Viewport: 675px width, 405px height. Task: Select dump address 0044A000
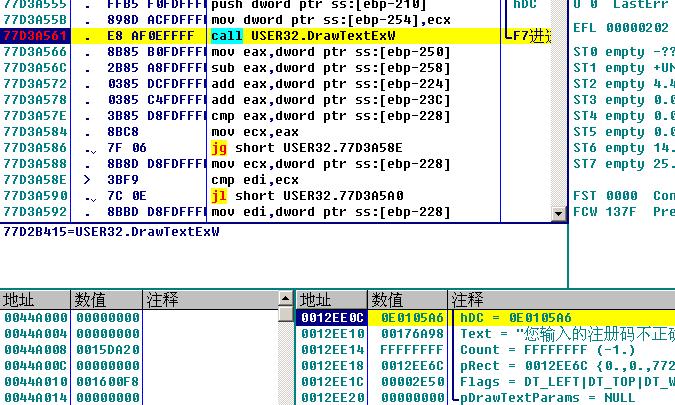(x=36, y=318)
